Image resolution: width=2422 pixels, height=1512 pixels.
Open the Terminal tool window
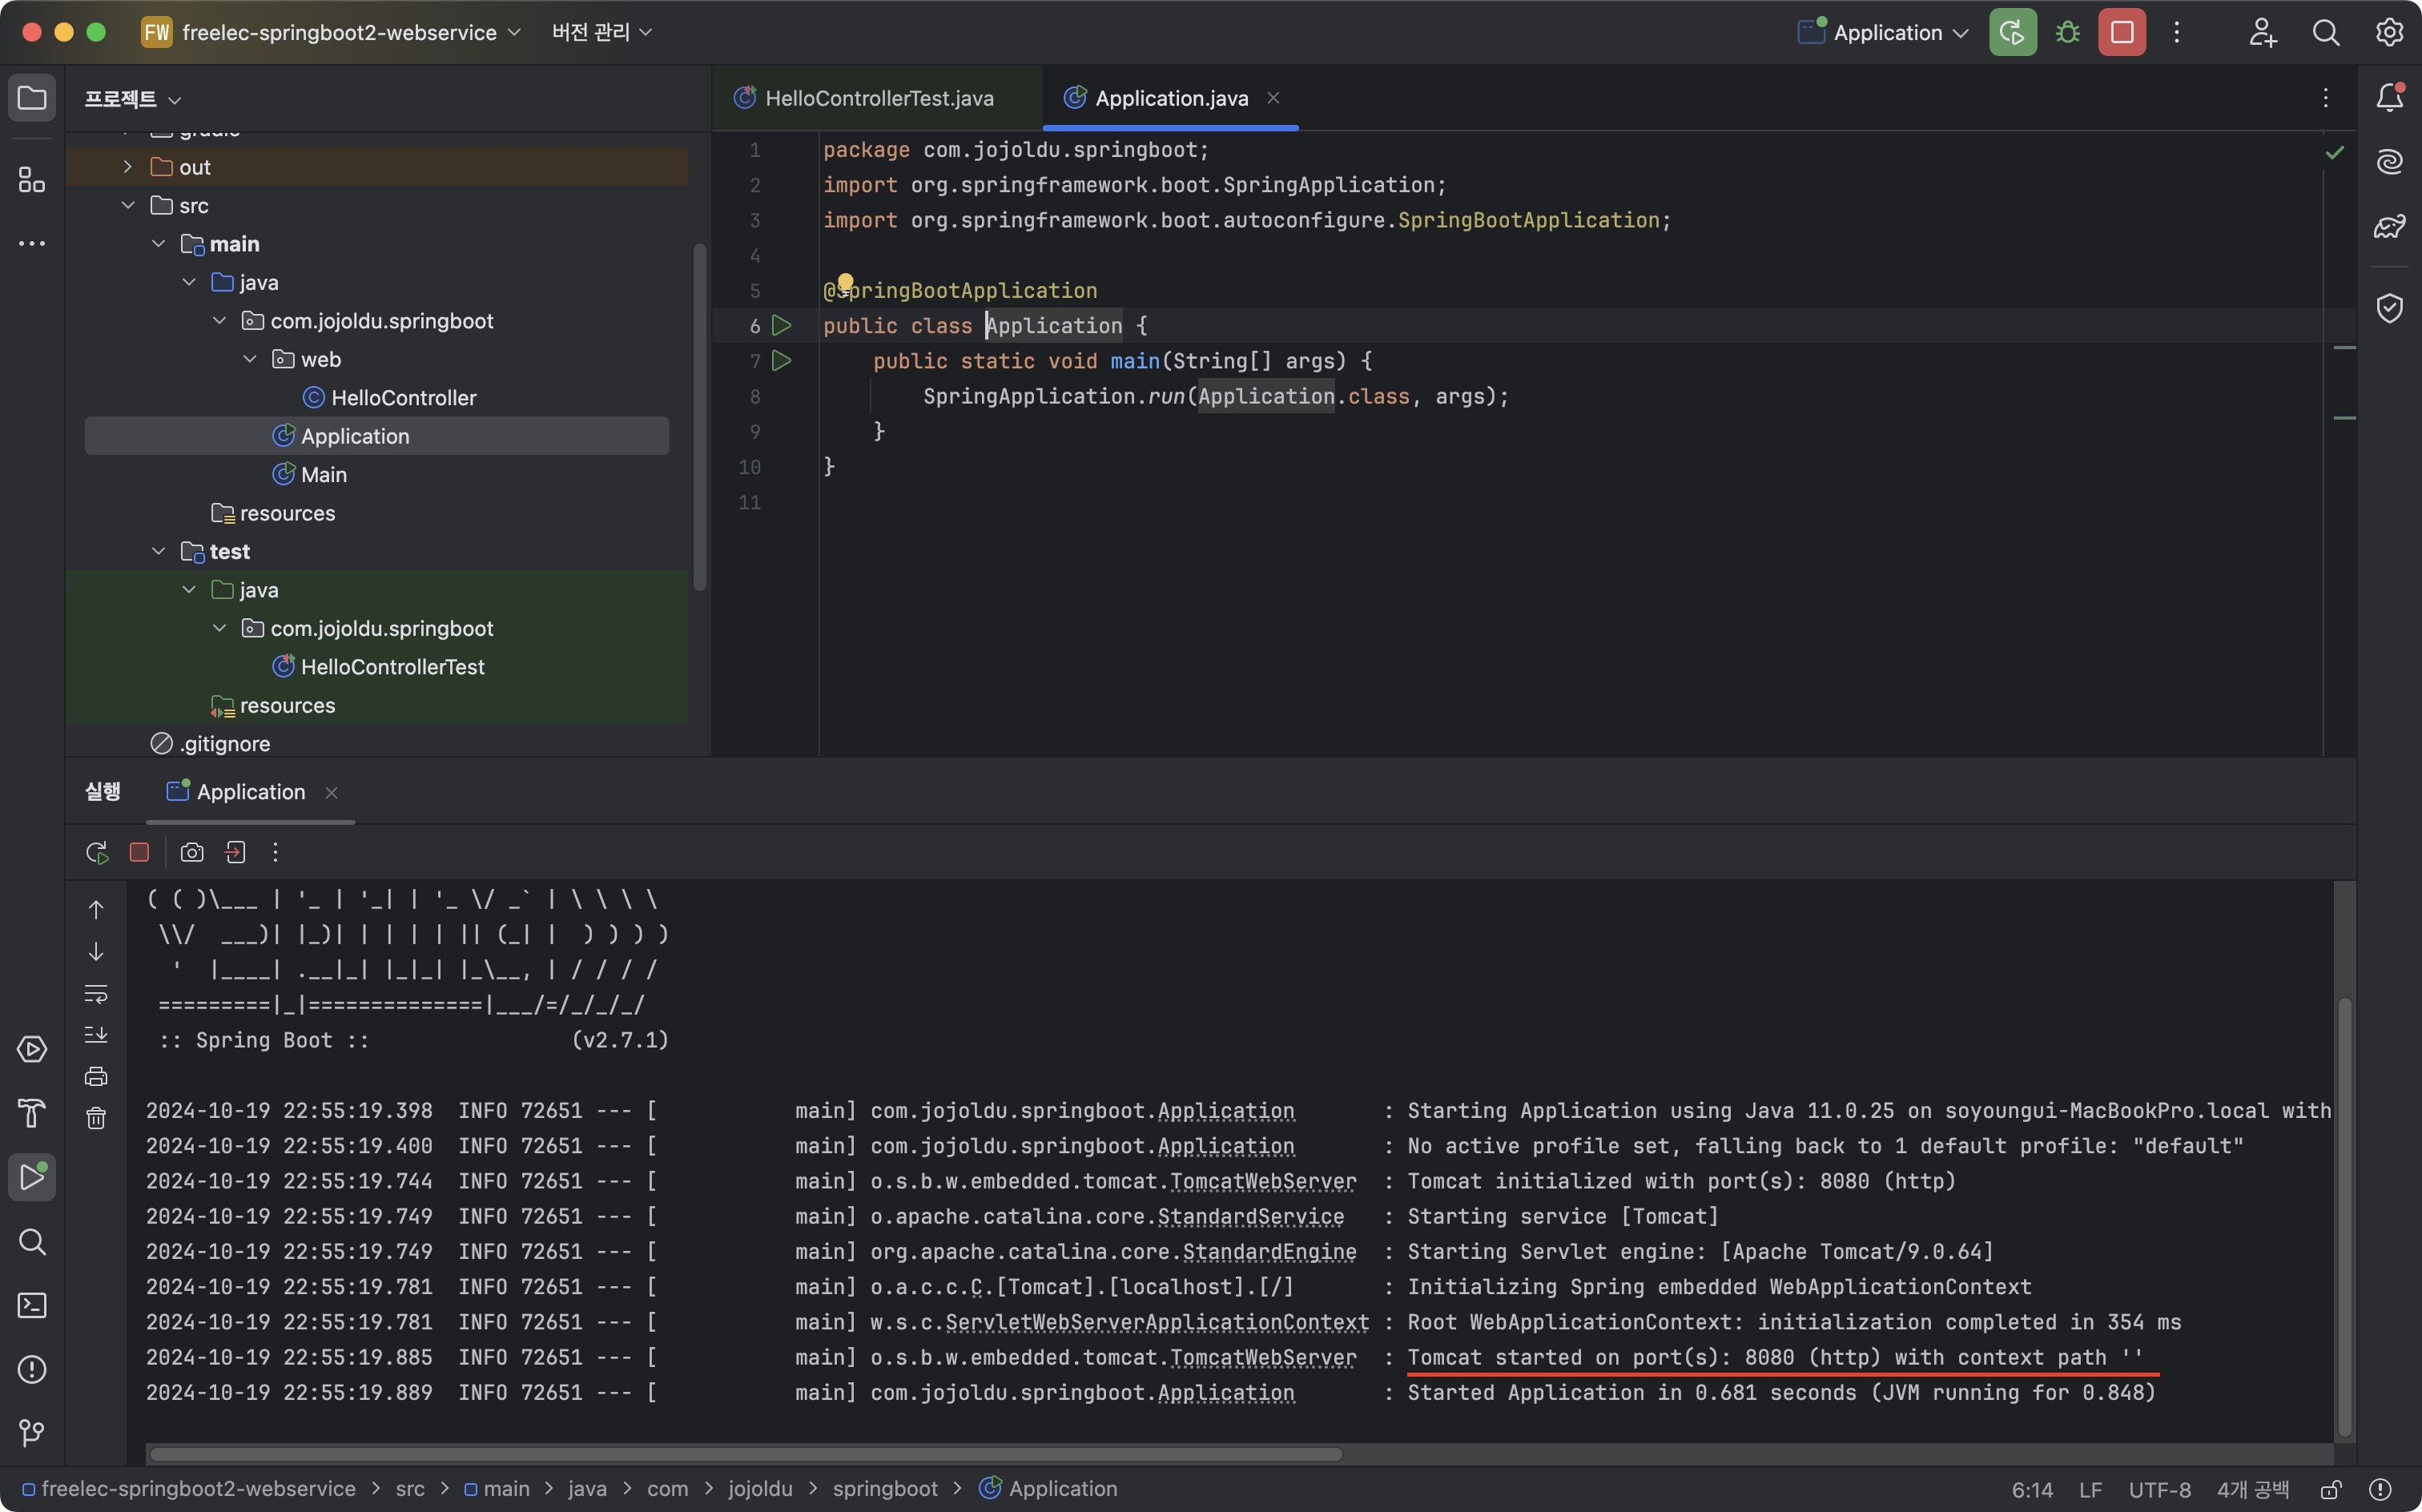point(32,1305)
